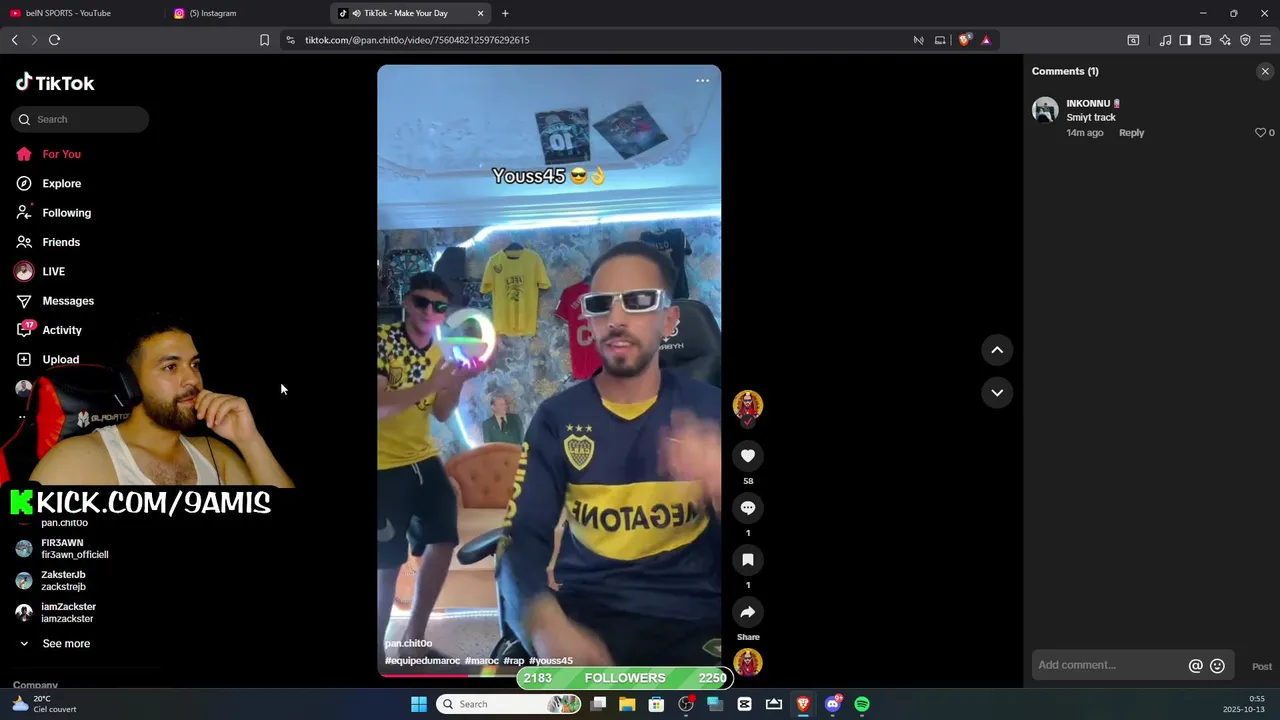Screen dimensions: 1280x720
Task: Go to the previous video with up chevron
Action: [x=997, y=350]
